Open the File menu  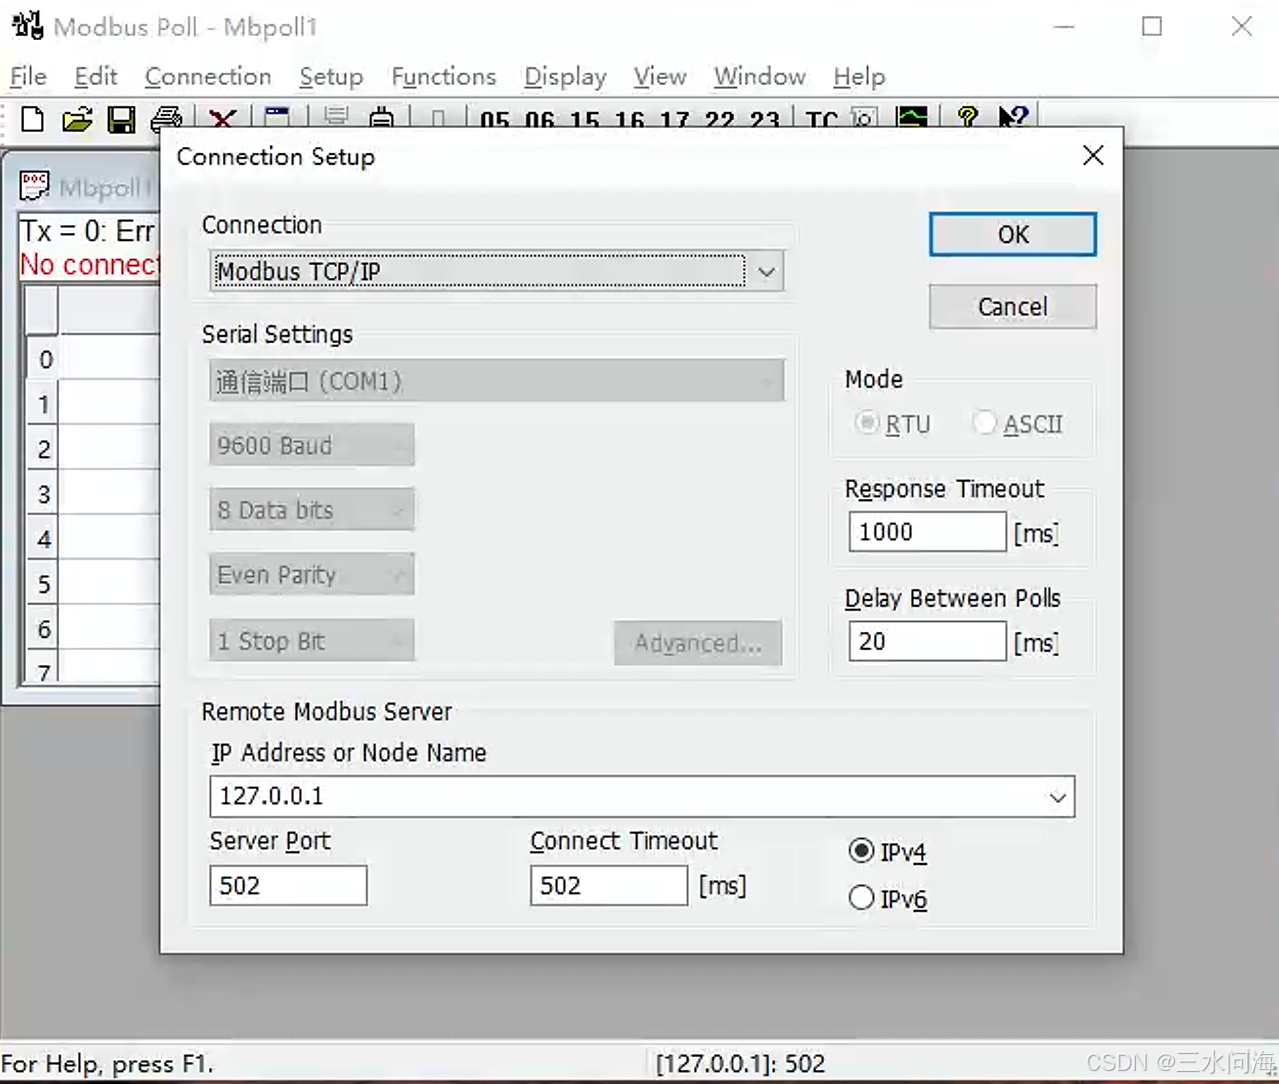pyautogui.click(x=28, y=77)
